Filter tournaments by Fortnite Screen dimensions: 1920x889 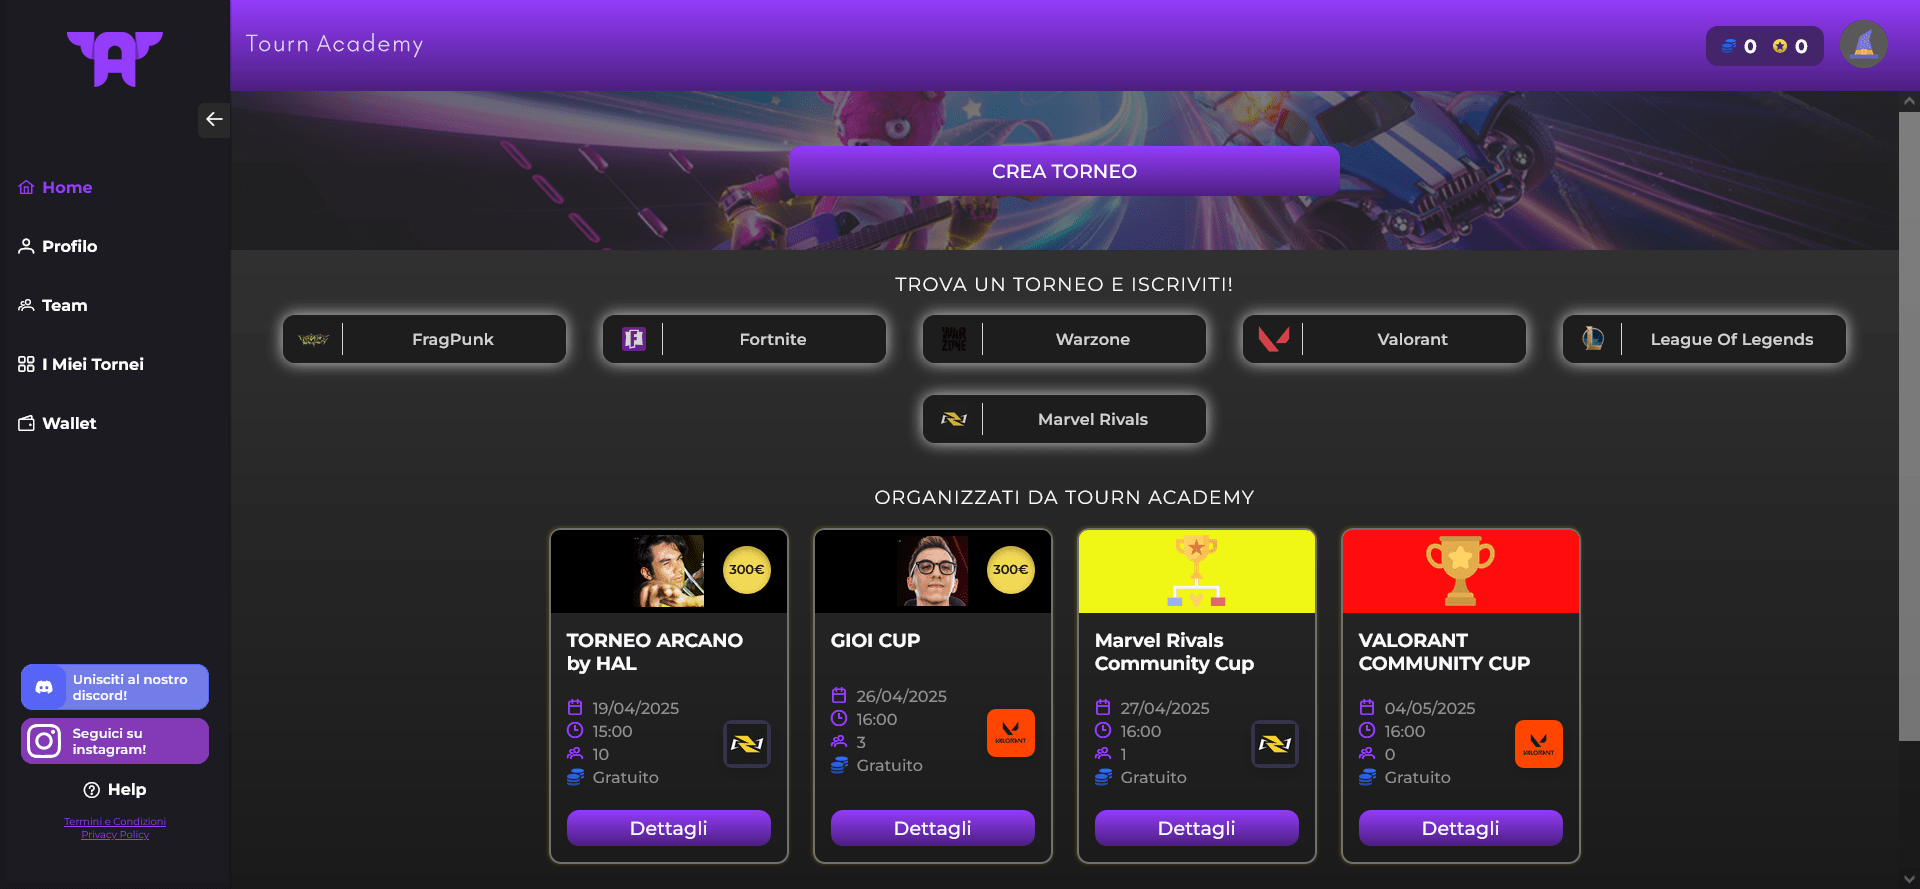(744, 339)
